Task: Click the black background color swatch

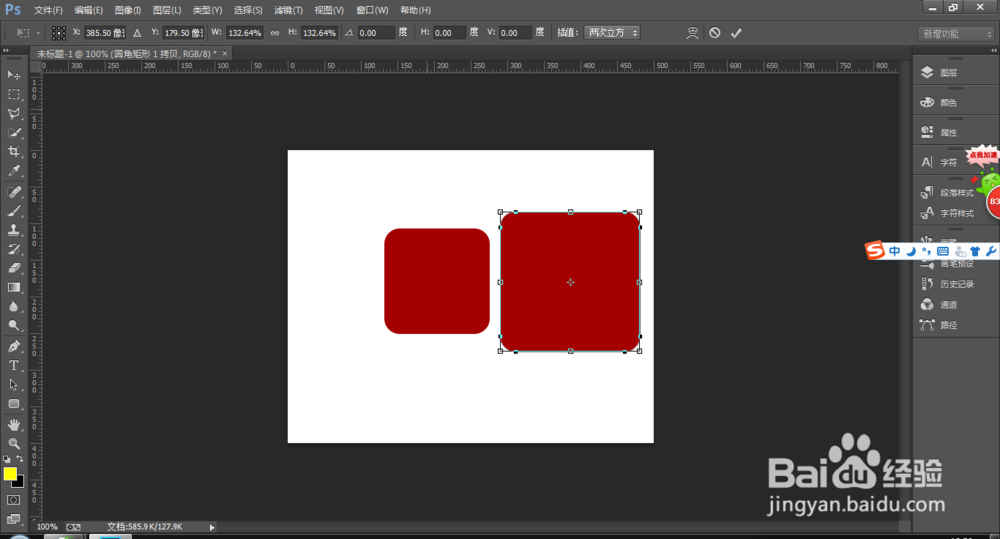Action: tap(20, 483)
